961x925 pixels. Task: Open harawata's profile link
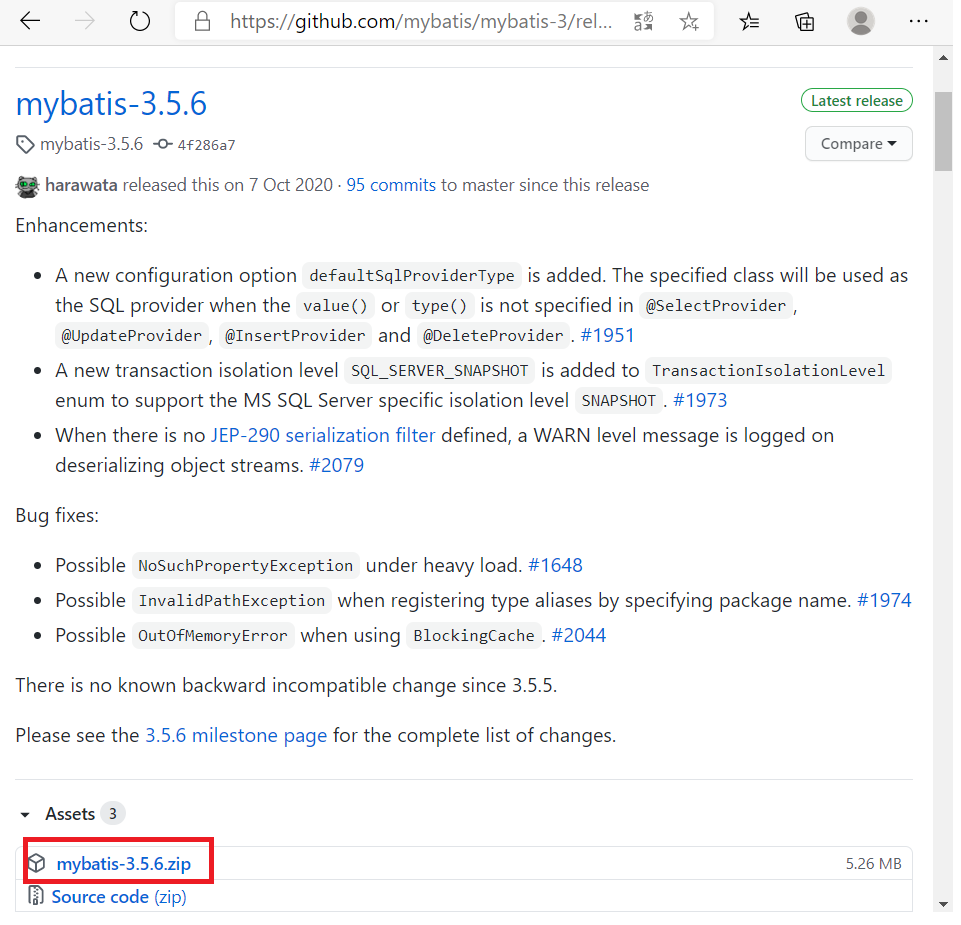pos(81,185)
